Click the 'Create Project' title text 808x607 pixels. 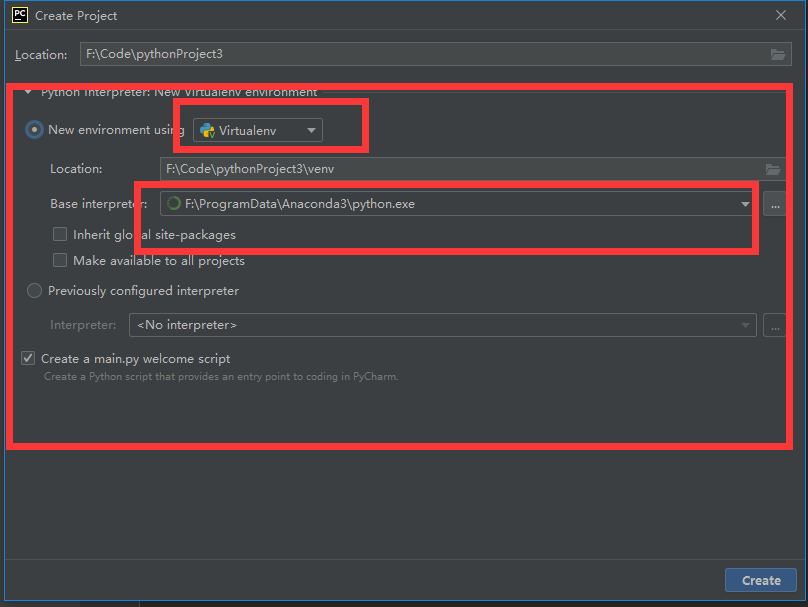76,16
